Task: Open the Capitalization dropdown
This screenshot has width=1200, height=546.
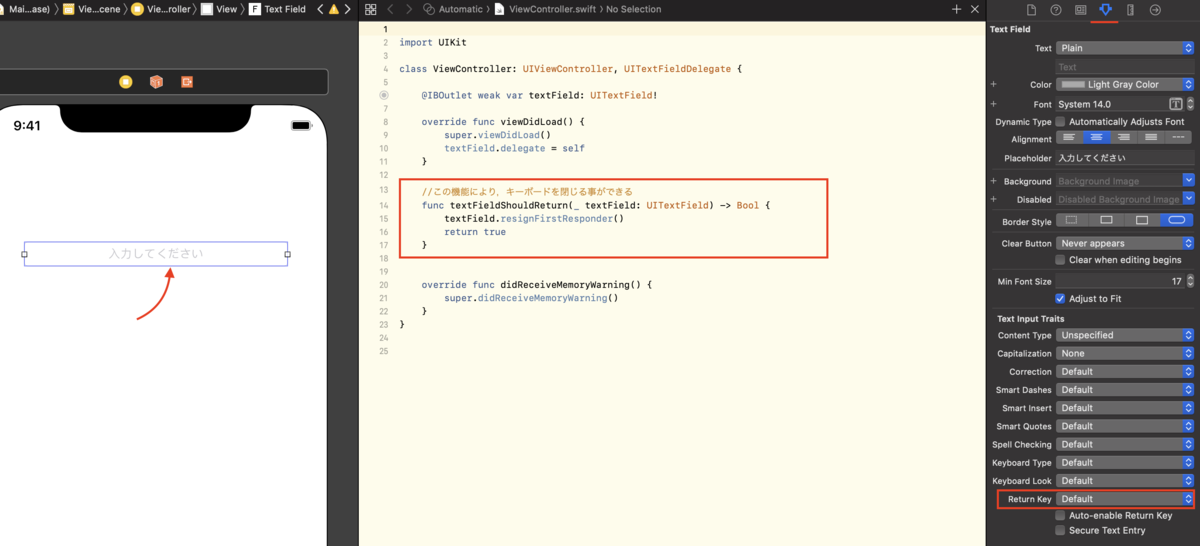Action: point(1125,353)
